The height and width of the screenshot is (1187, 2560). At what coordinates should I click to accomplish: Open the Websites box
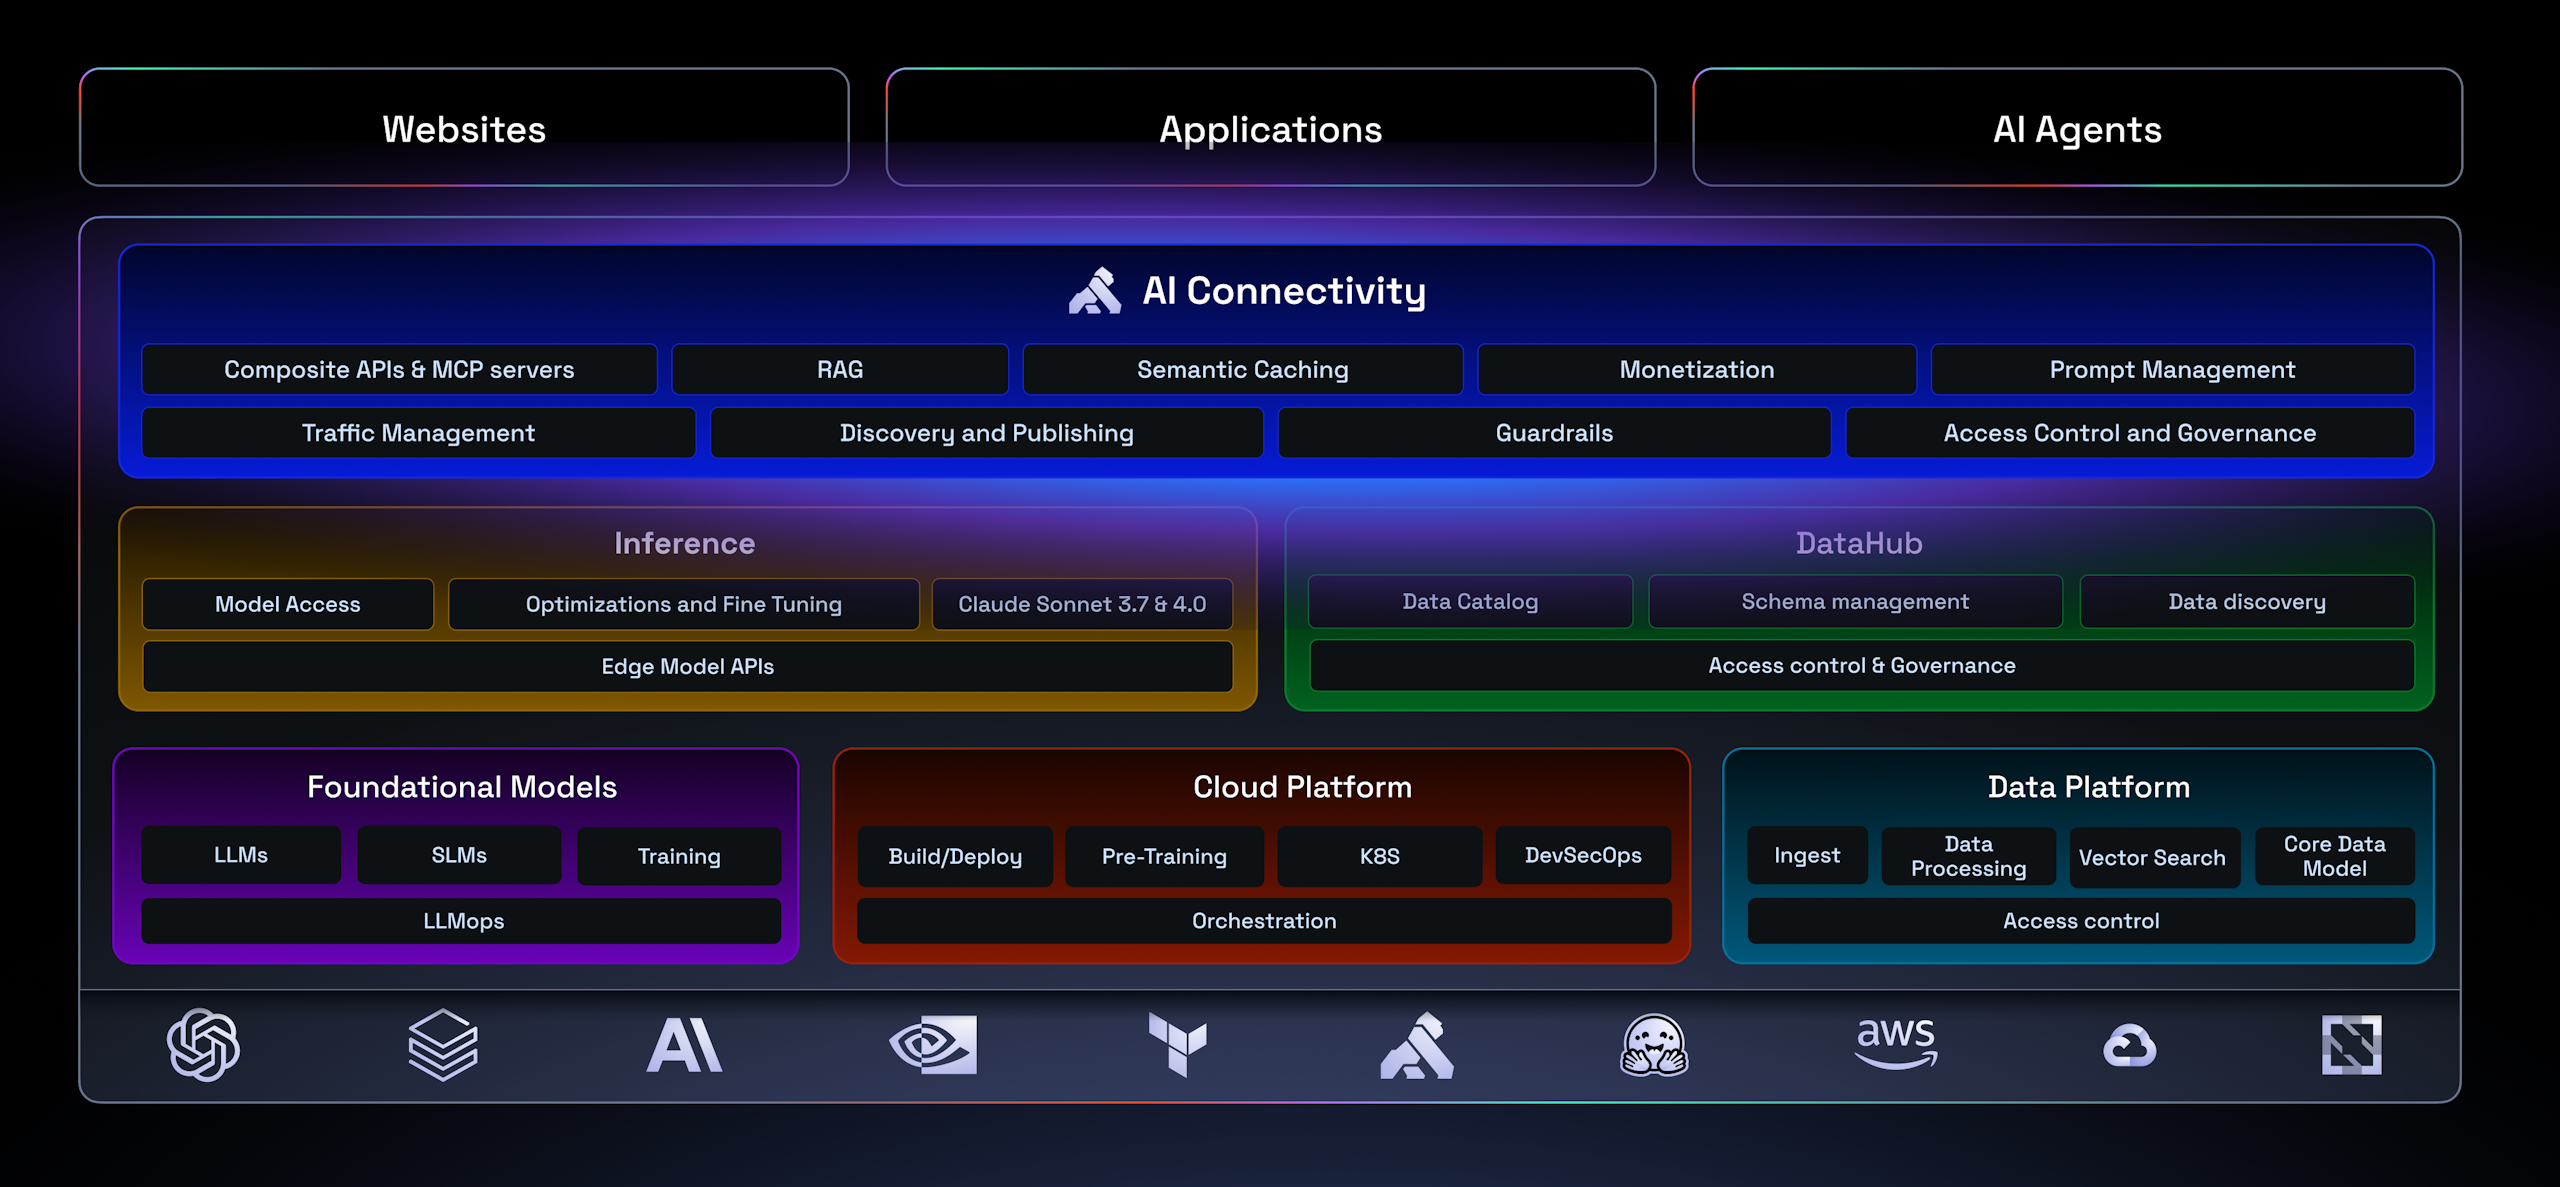tap(464, 128)
